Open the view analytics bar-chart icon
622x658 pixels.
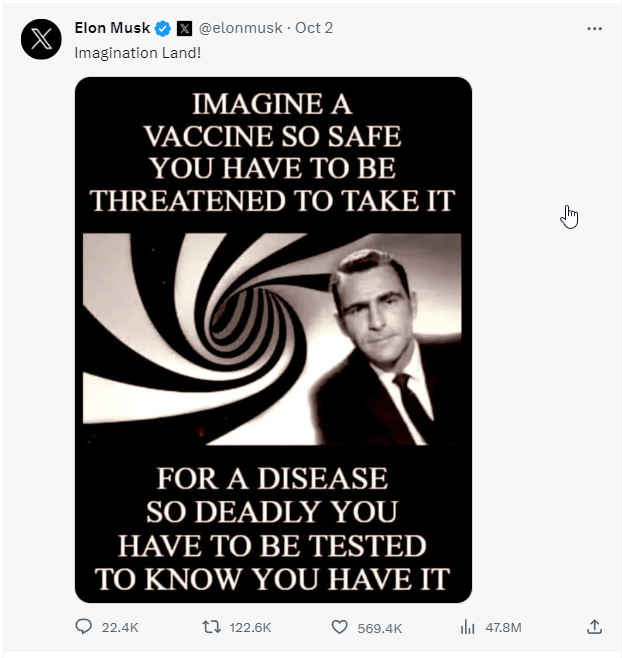pos(467,627)
